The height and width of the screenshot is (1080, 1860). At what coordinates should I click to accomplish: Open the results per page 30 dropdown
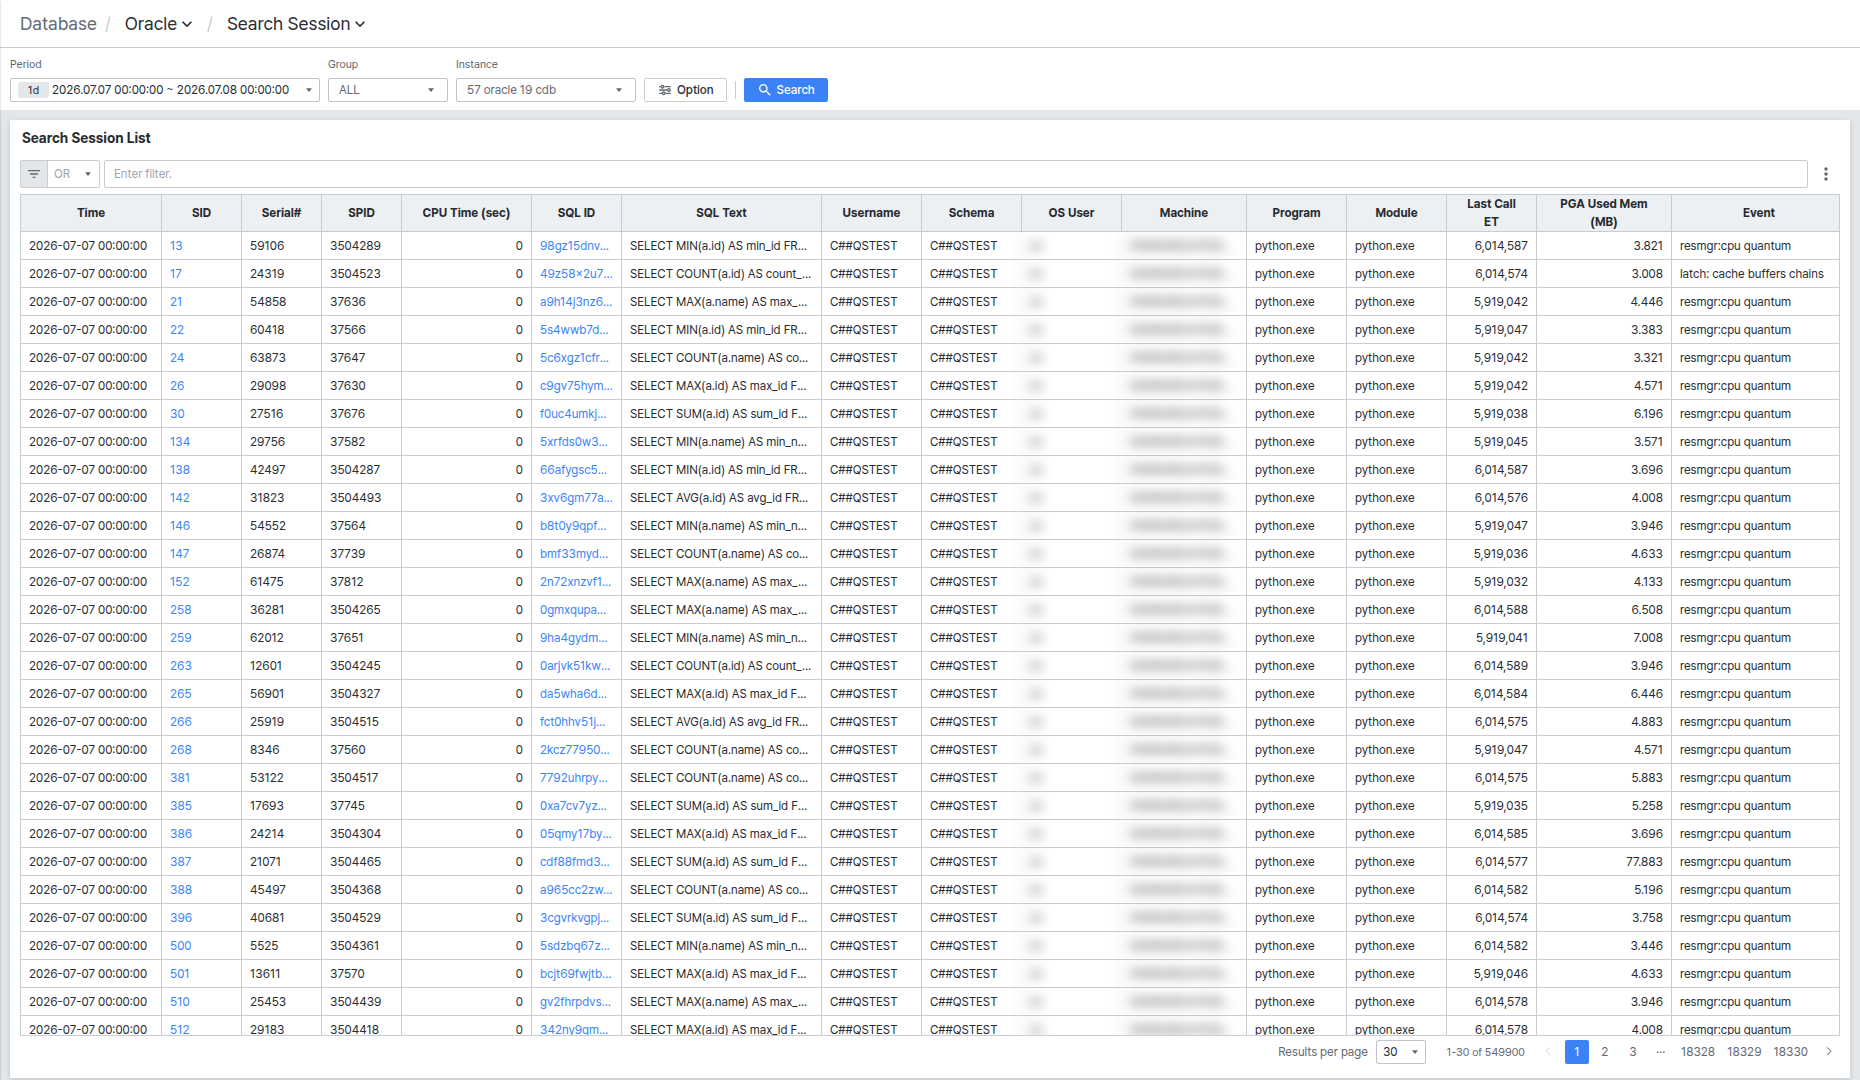tap(1401, 1052)
